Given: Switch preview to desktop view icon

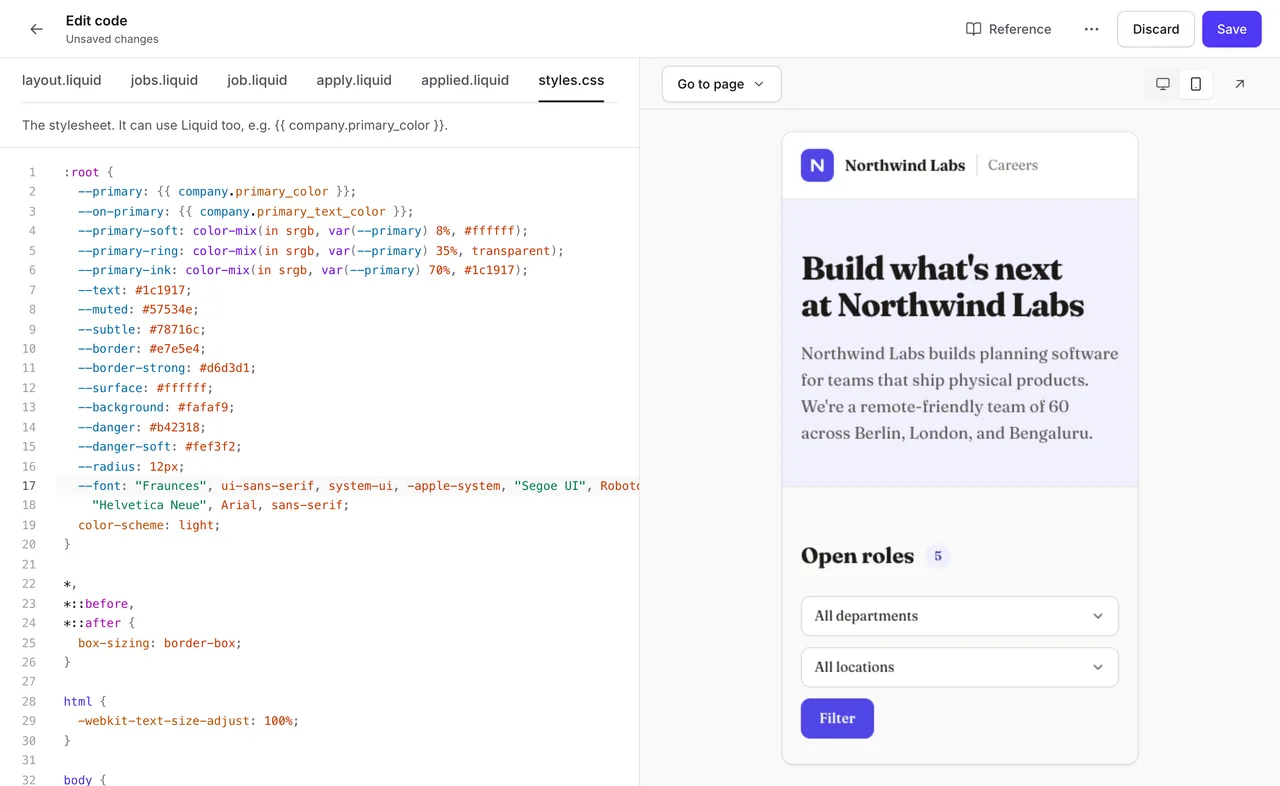Looking at the screenshot, I should [1162, 84].
